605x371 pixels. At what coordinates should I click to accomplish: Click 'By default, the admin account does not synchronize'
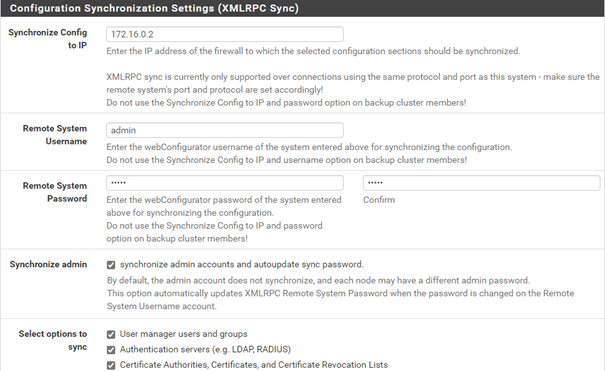pyautogui.click(x=318, y=280)
